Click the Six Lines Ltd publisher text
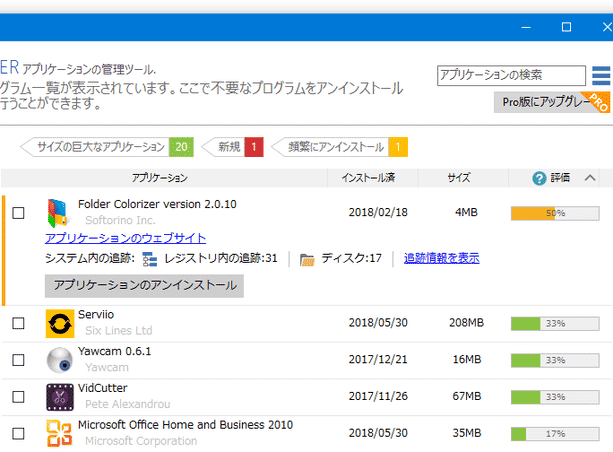This screenshot has width=613, height=452. (x=118, y=331)
